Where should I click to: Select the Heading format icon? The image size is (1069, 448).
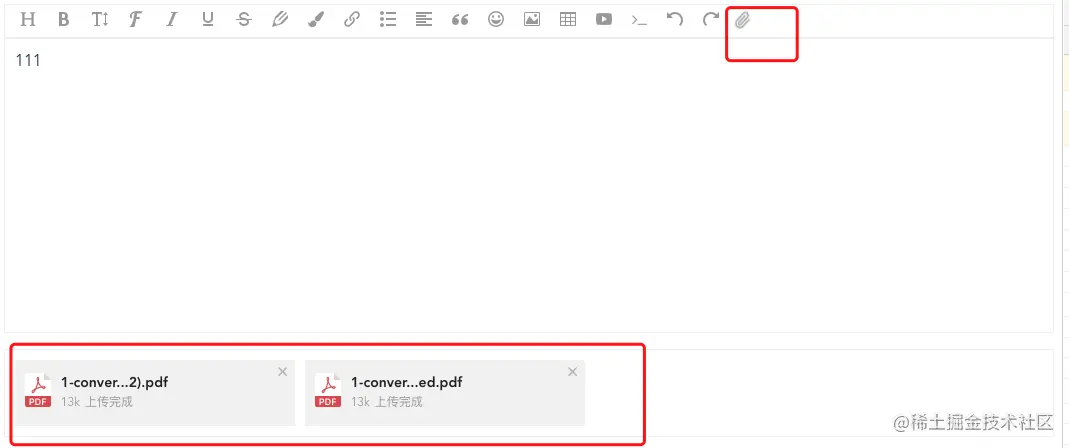27,19
